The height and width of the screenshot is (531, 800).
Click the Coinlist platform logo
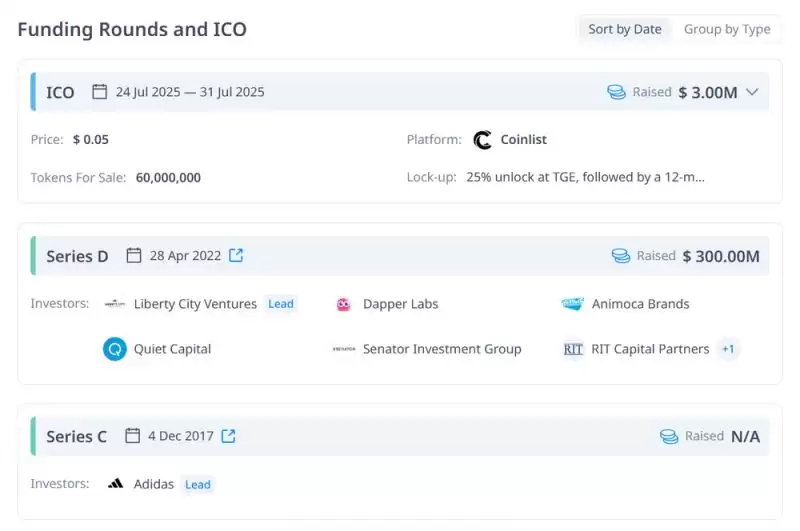pyautogui.click(x=483, y=140)
